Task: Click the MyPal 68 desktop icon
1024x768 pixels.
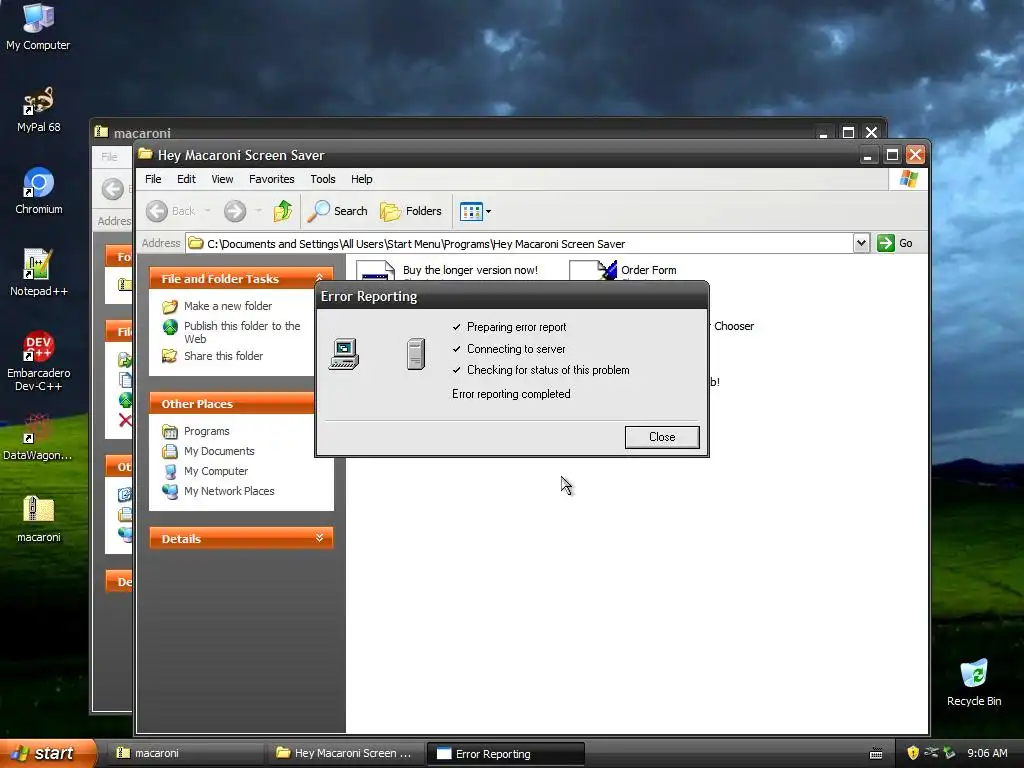Action: (38, 109)
